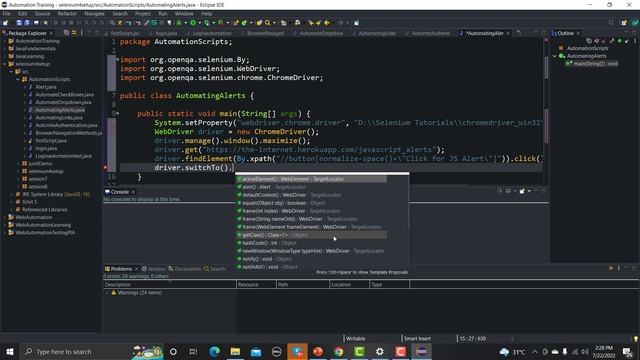The width and height of the screenshot is (640, 360).
Task: Open Loginautomationtest.java in Package Explorer
Action: [x=63, y=156]
